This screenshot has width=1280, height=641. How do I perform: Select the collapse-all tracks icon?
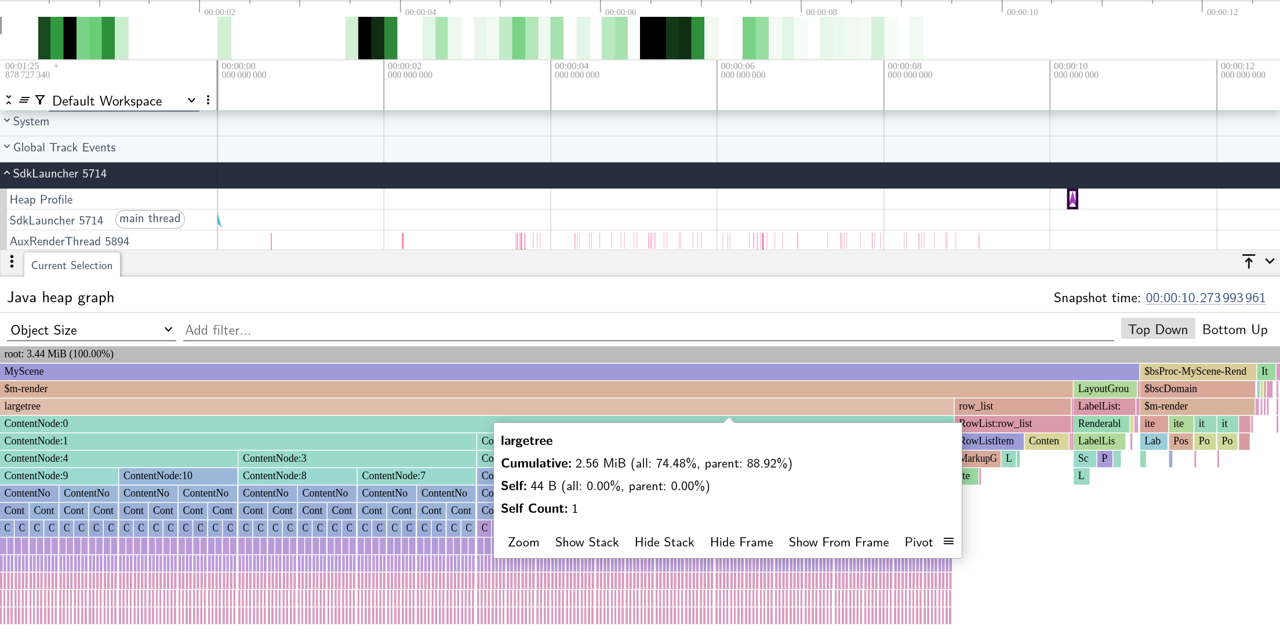(9, 100)
